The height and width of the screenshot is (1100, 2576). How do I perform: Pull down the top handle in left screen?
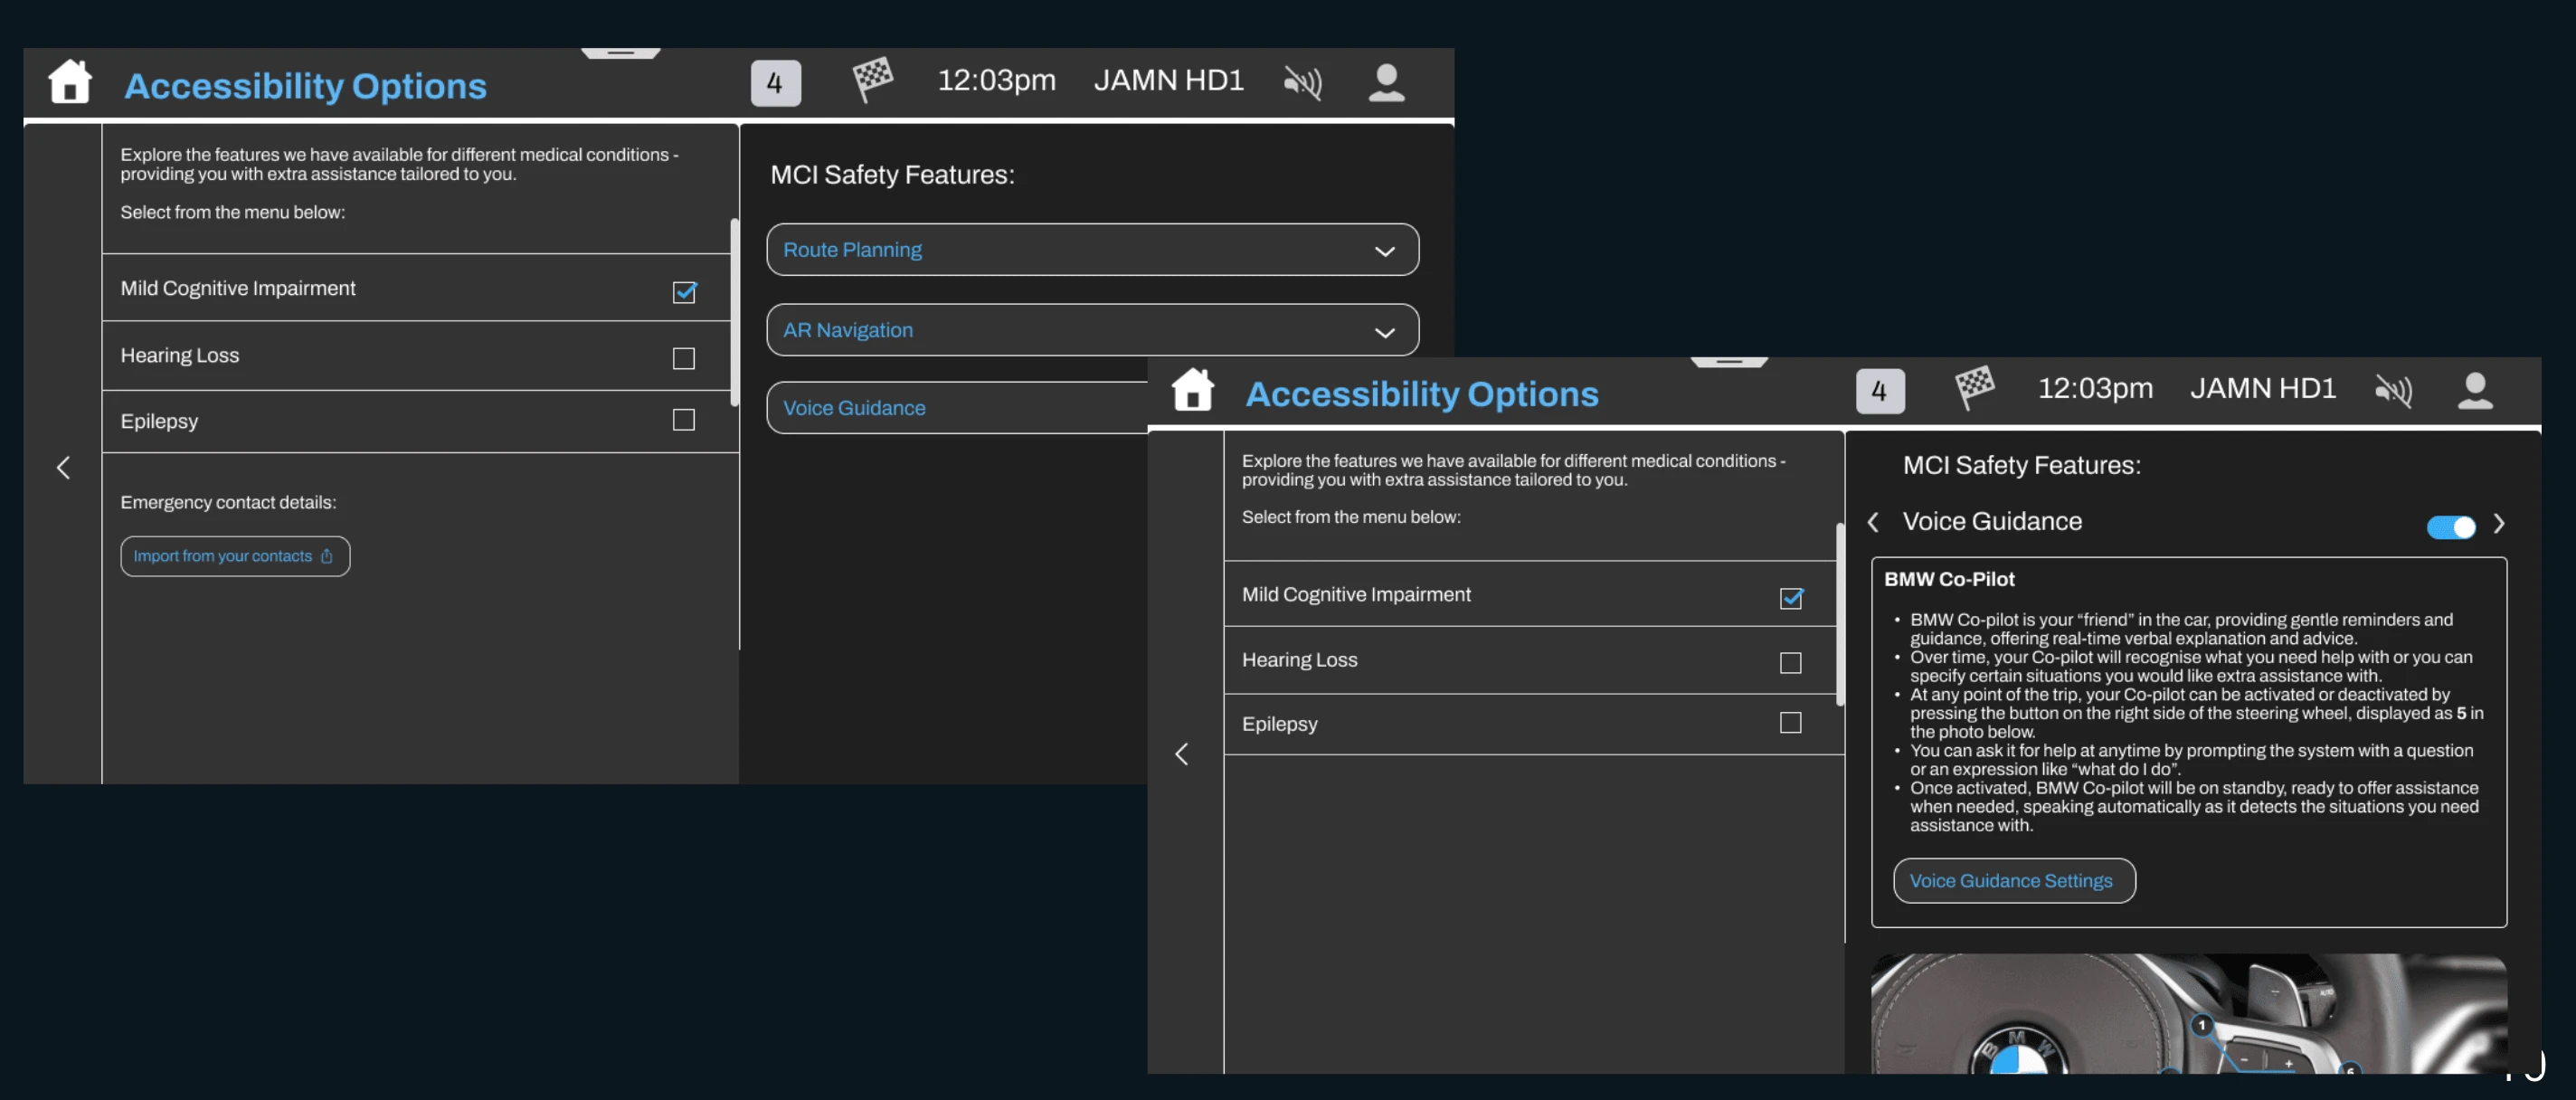click(x=620, y=52)
